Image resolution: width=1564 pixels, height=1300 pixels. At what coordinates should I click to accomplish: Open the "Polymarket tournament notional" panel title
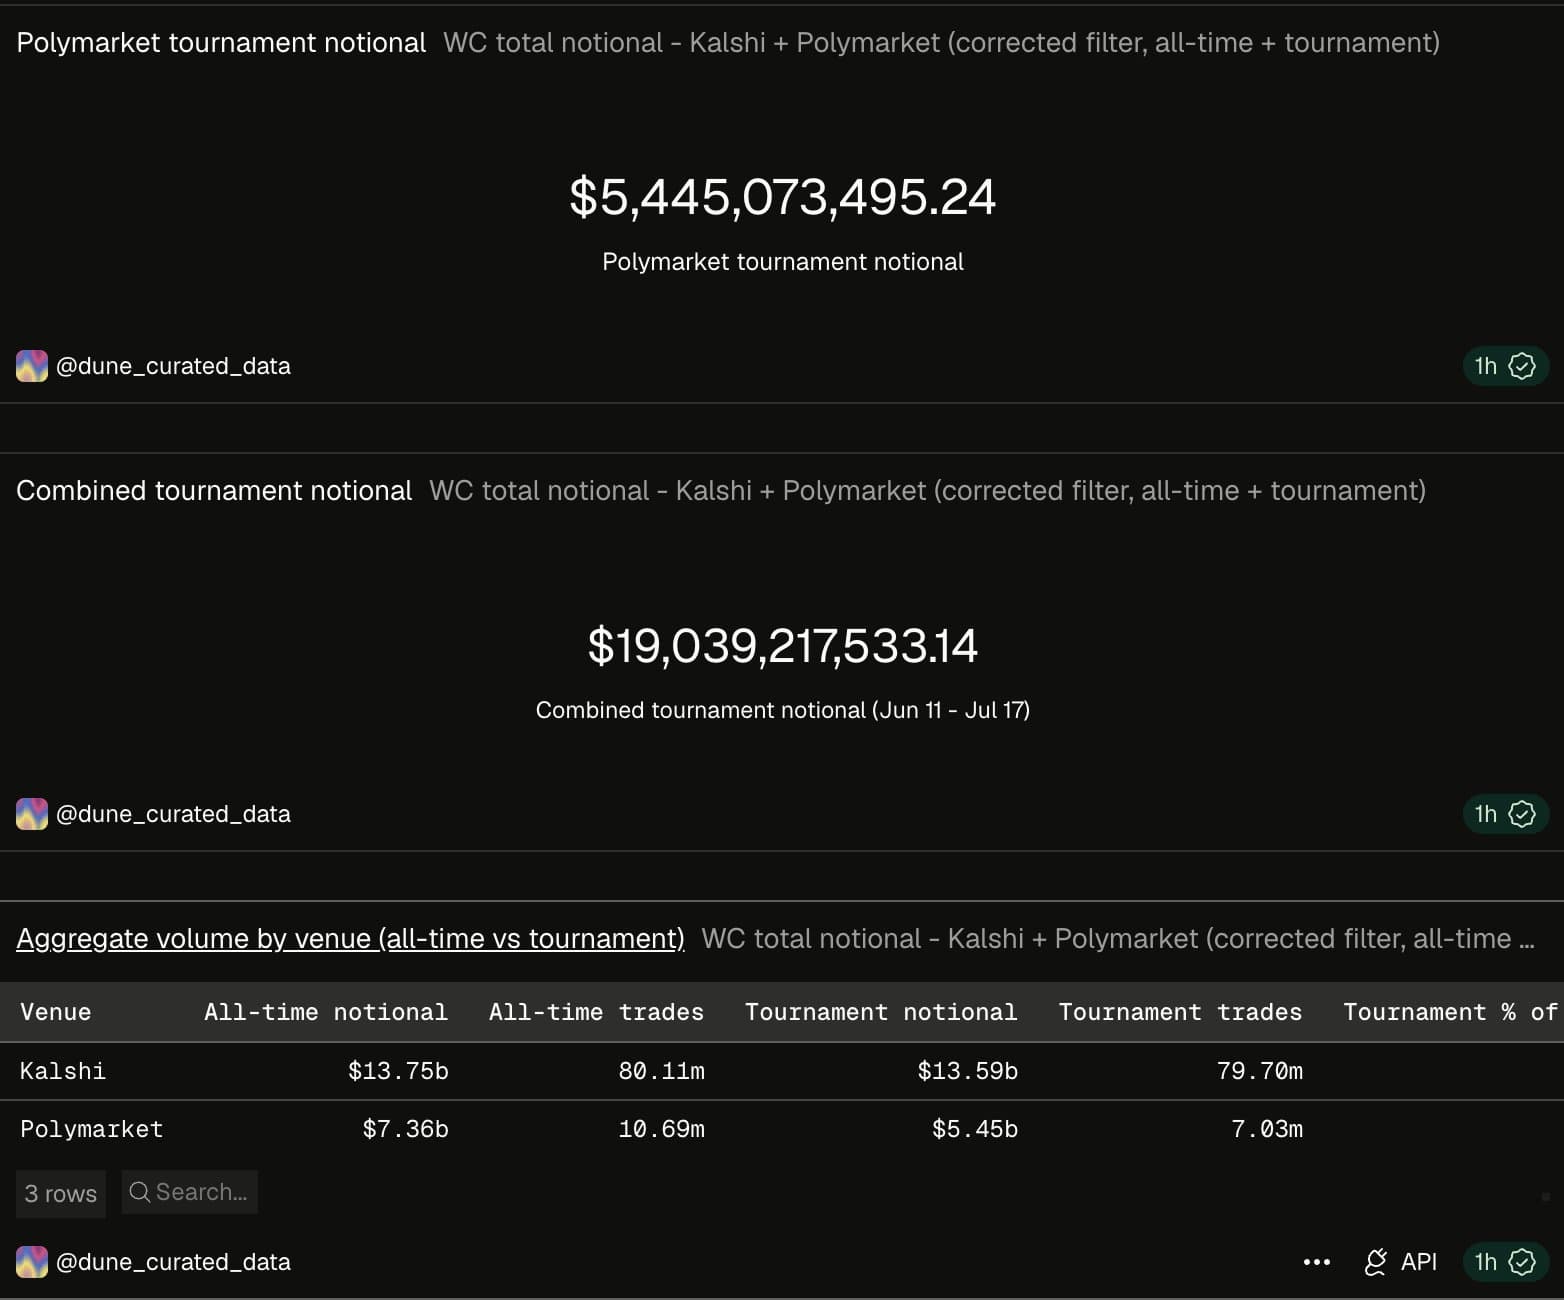(221, 43)
